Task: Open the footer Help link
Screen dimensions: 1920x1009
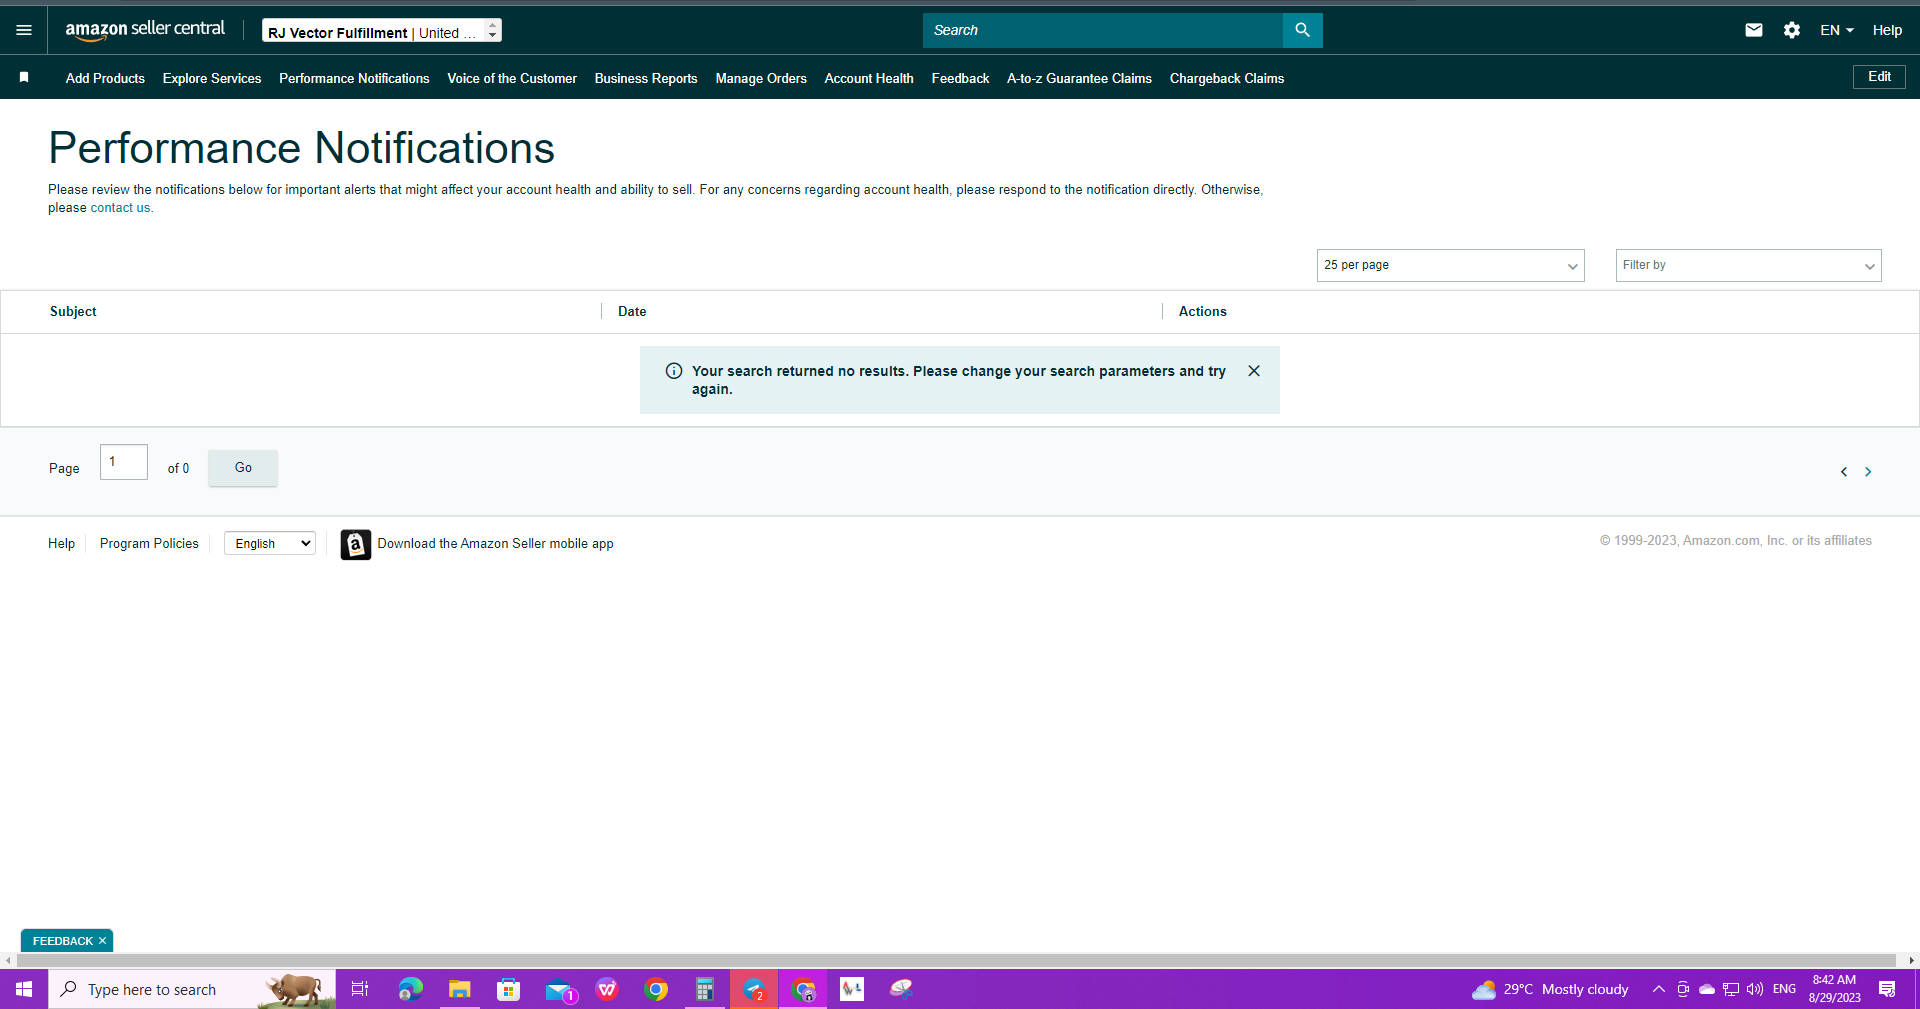Action: [x=61, y=543]
